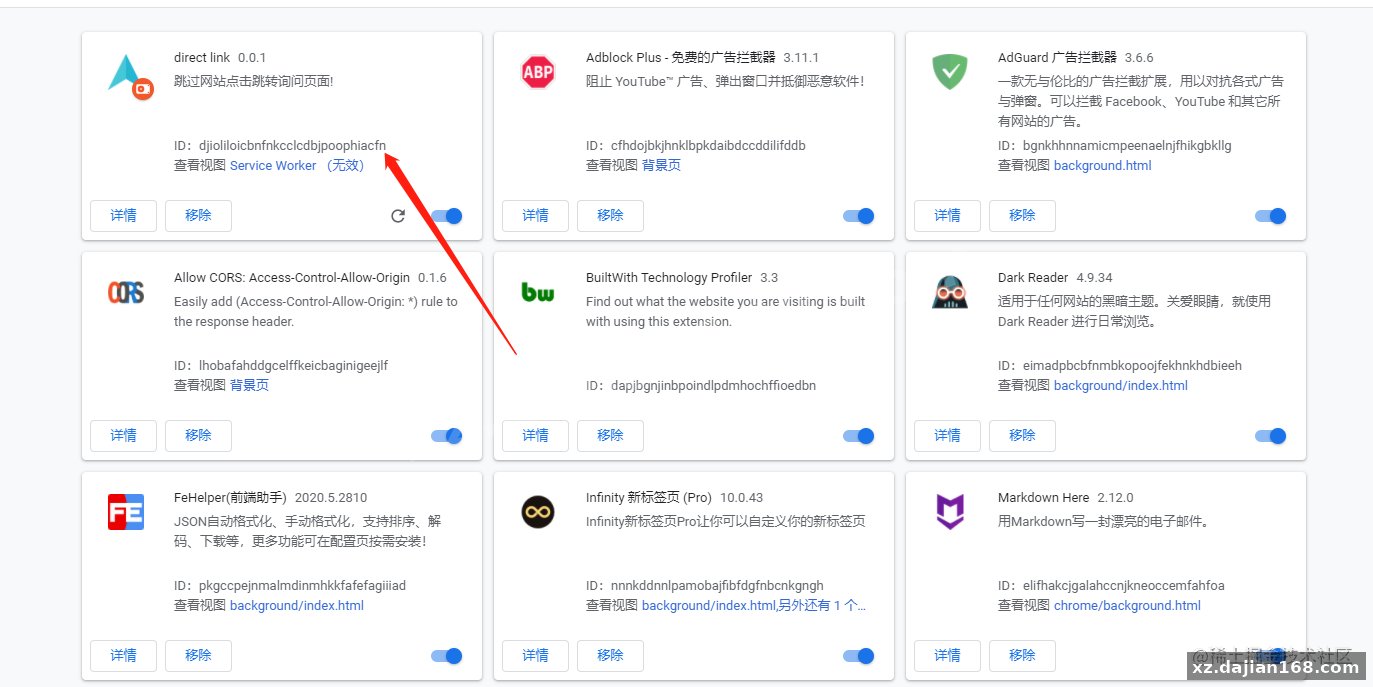The image size is (1373, 687).
Task: Remove Dark Reader extension
Action: [x=1022, y=436]
